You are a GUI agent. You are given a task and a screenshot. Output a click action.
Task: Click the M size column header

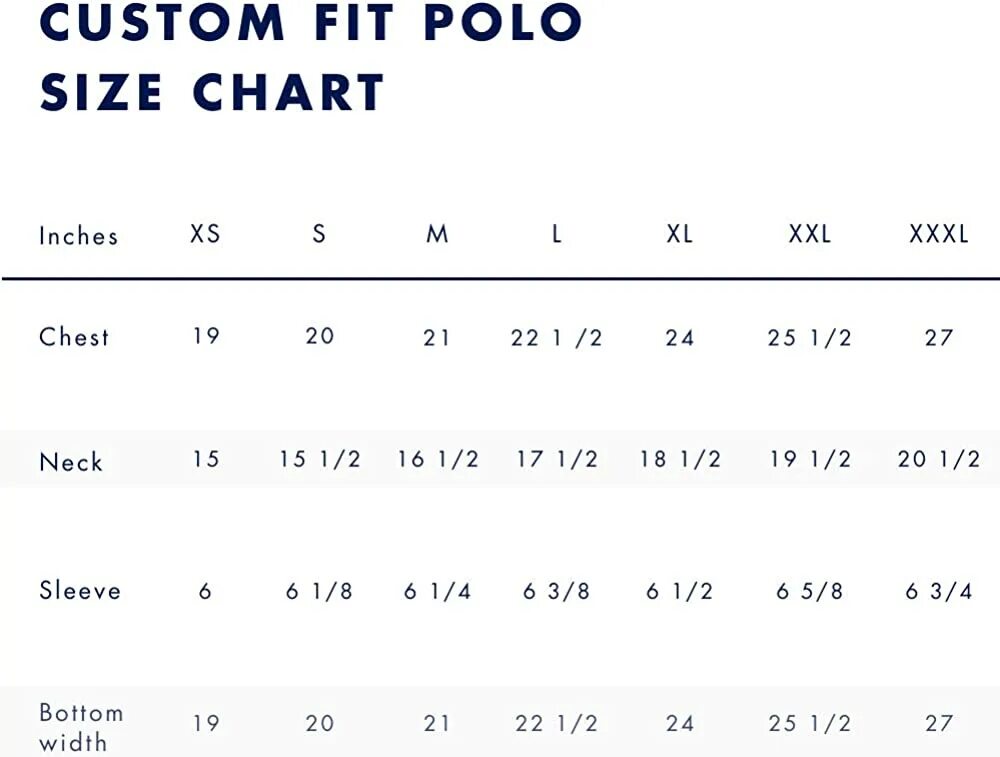click(437, 235)
